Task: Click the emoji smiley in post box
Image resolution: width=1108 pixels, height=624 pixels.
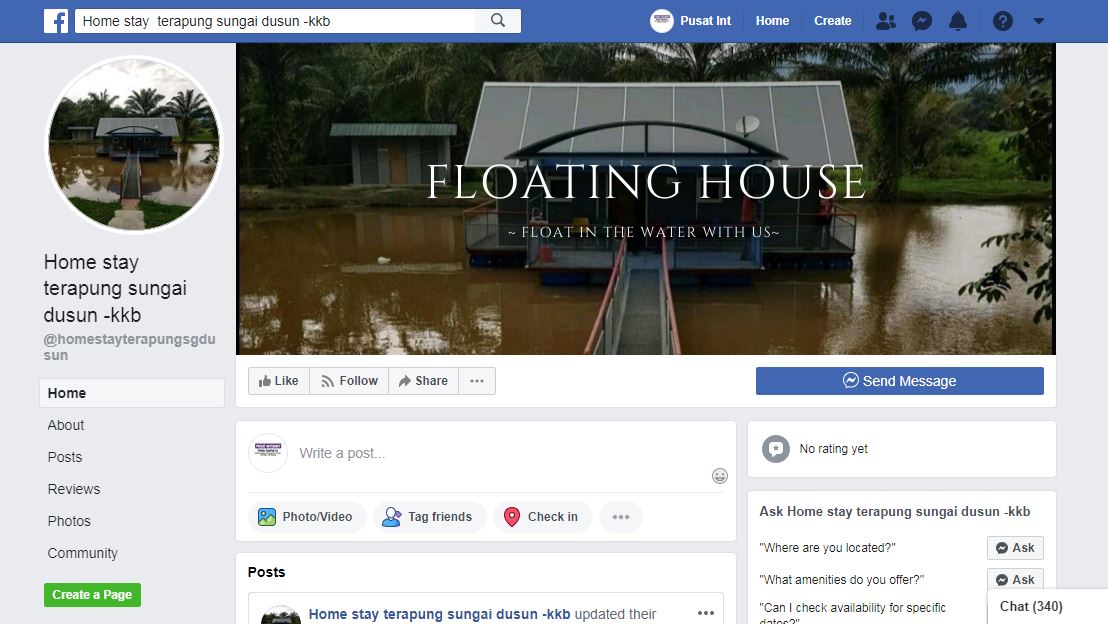Action: pyautogui.click(x=719, y=476)
